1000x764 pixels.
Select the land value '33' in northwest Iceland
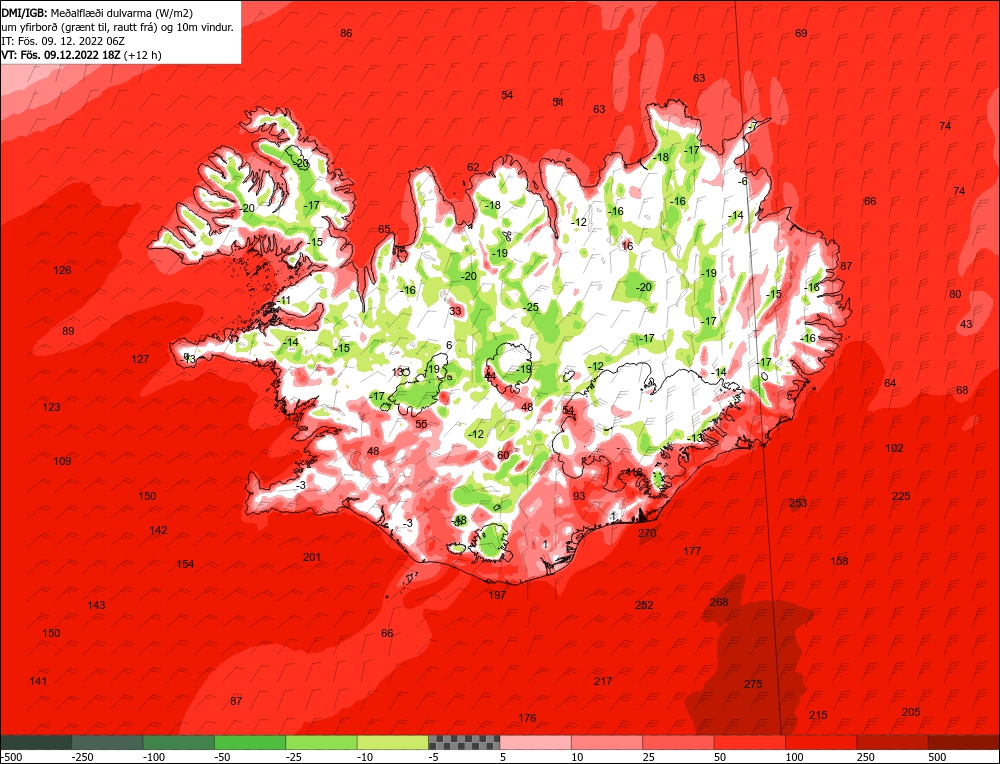click(x=455, y=311)
